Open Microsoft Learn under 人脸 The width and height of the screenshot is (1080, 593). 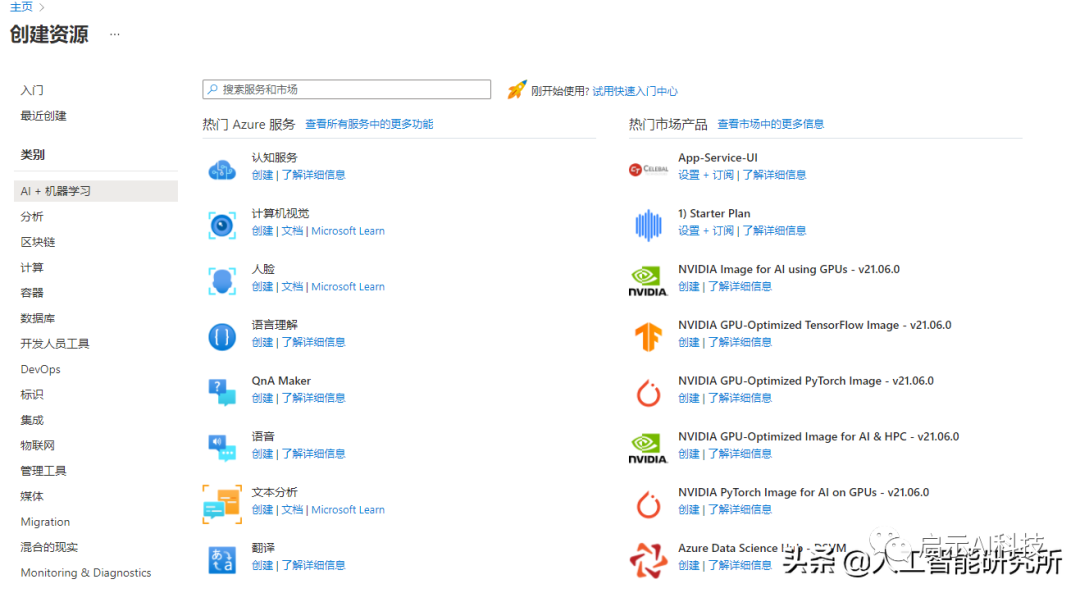[x=348, y=287]
